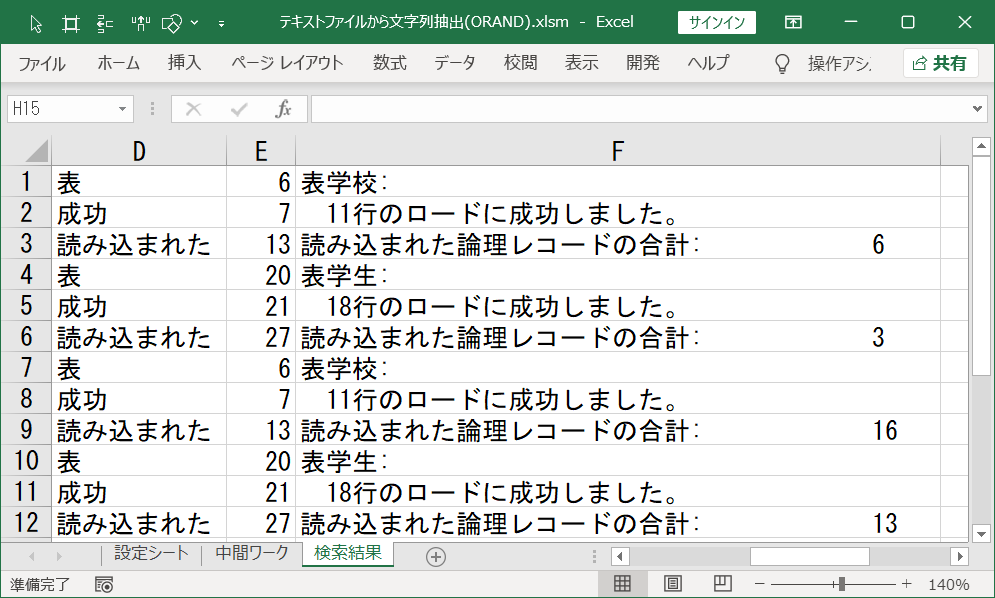The width and height of the screenshot is (995, 598).
Task: Open the Name Box dropdown arrow
Action: point(124,109)
